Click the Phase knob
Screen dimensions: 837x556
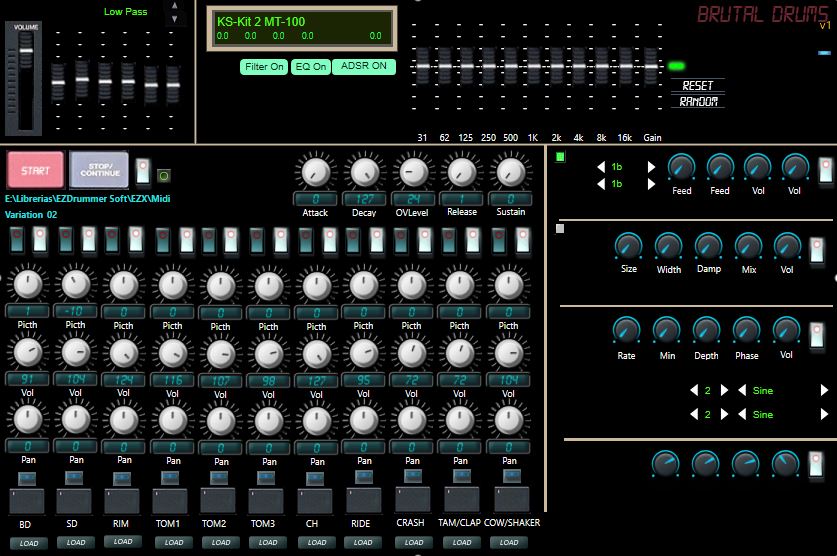point(746,331)
